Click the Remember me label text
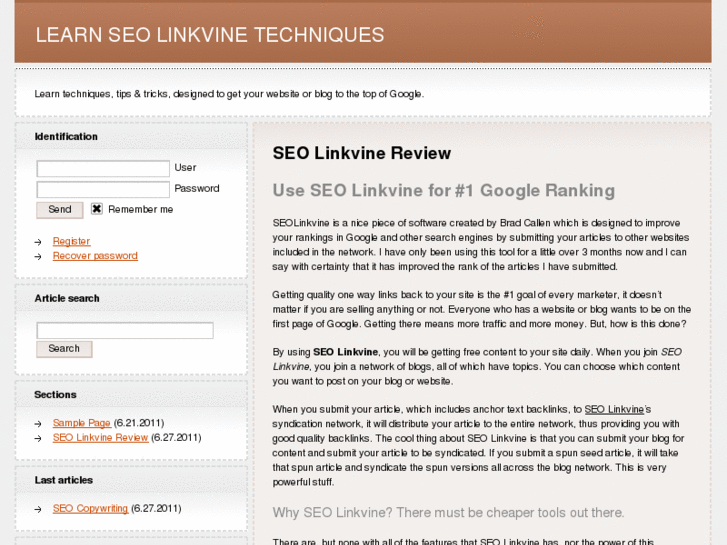The width and height of the screenshot is (727, 545). (x=140, y=210)
